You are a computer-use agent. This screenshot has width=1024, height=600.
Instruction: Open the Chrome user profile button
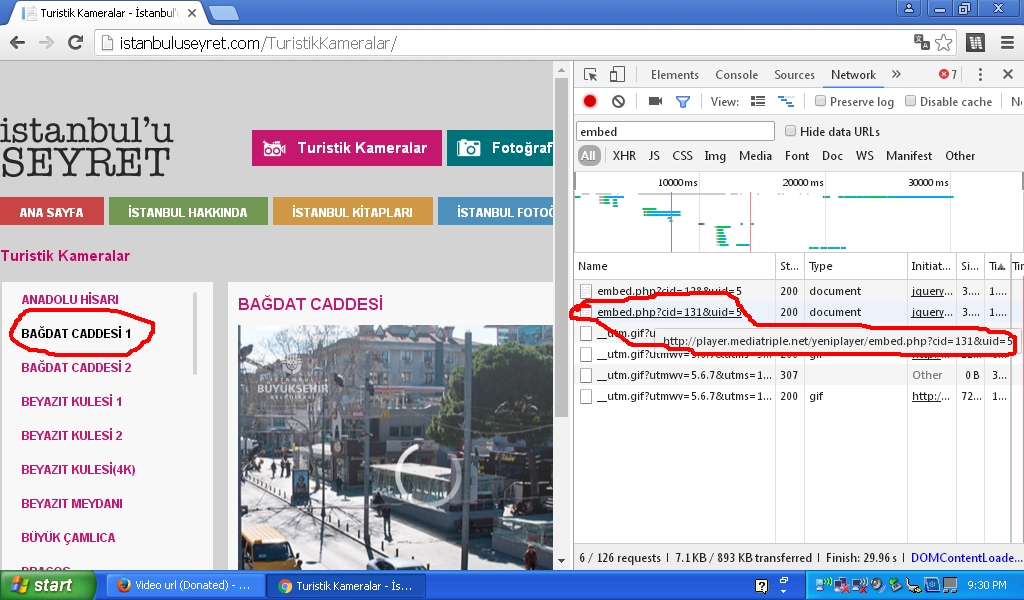(908, 8)
